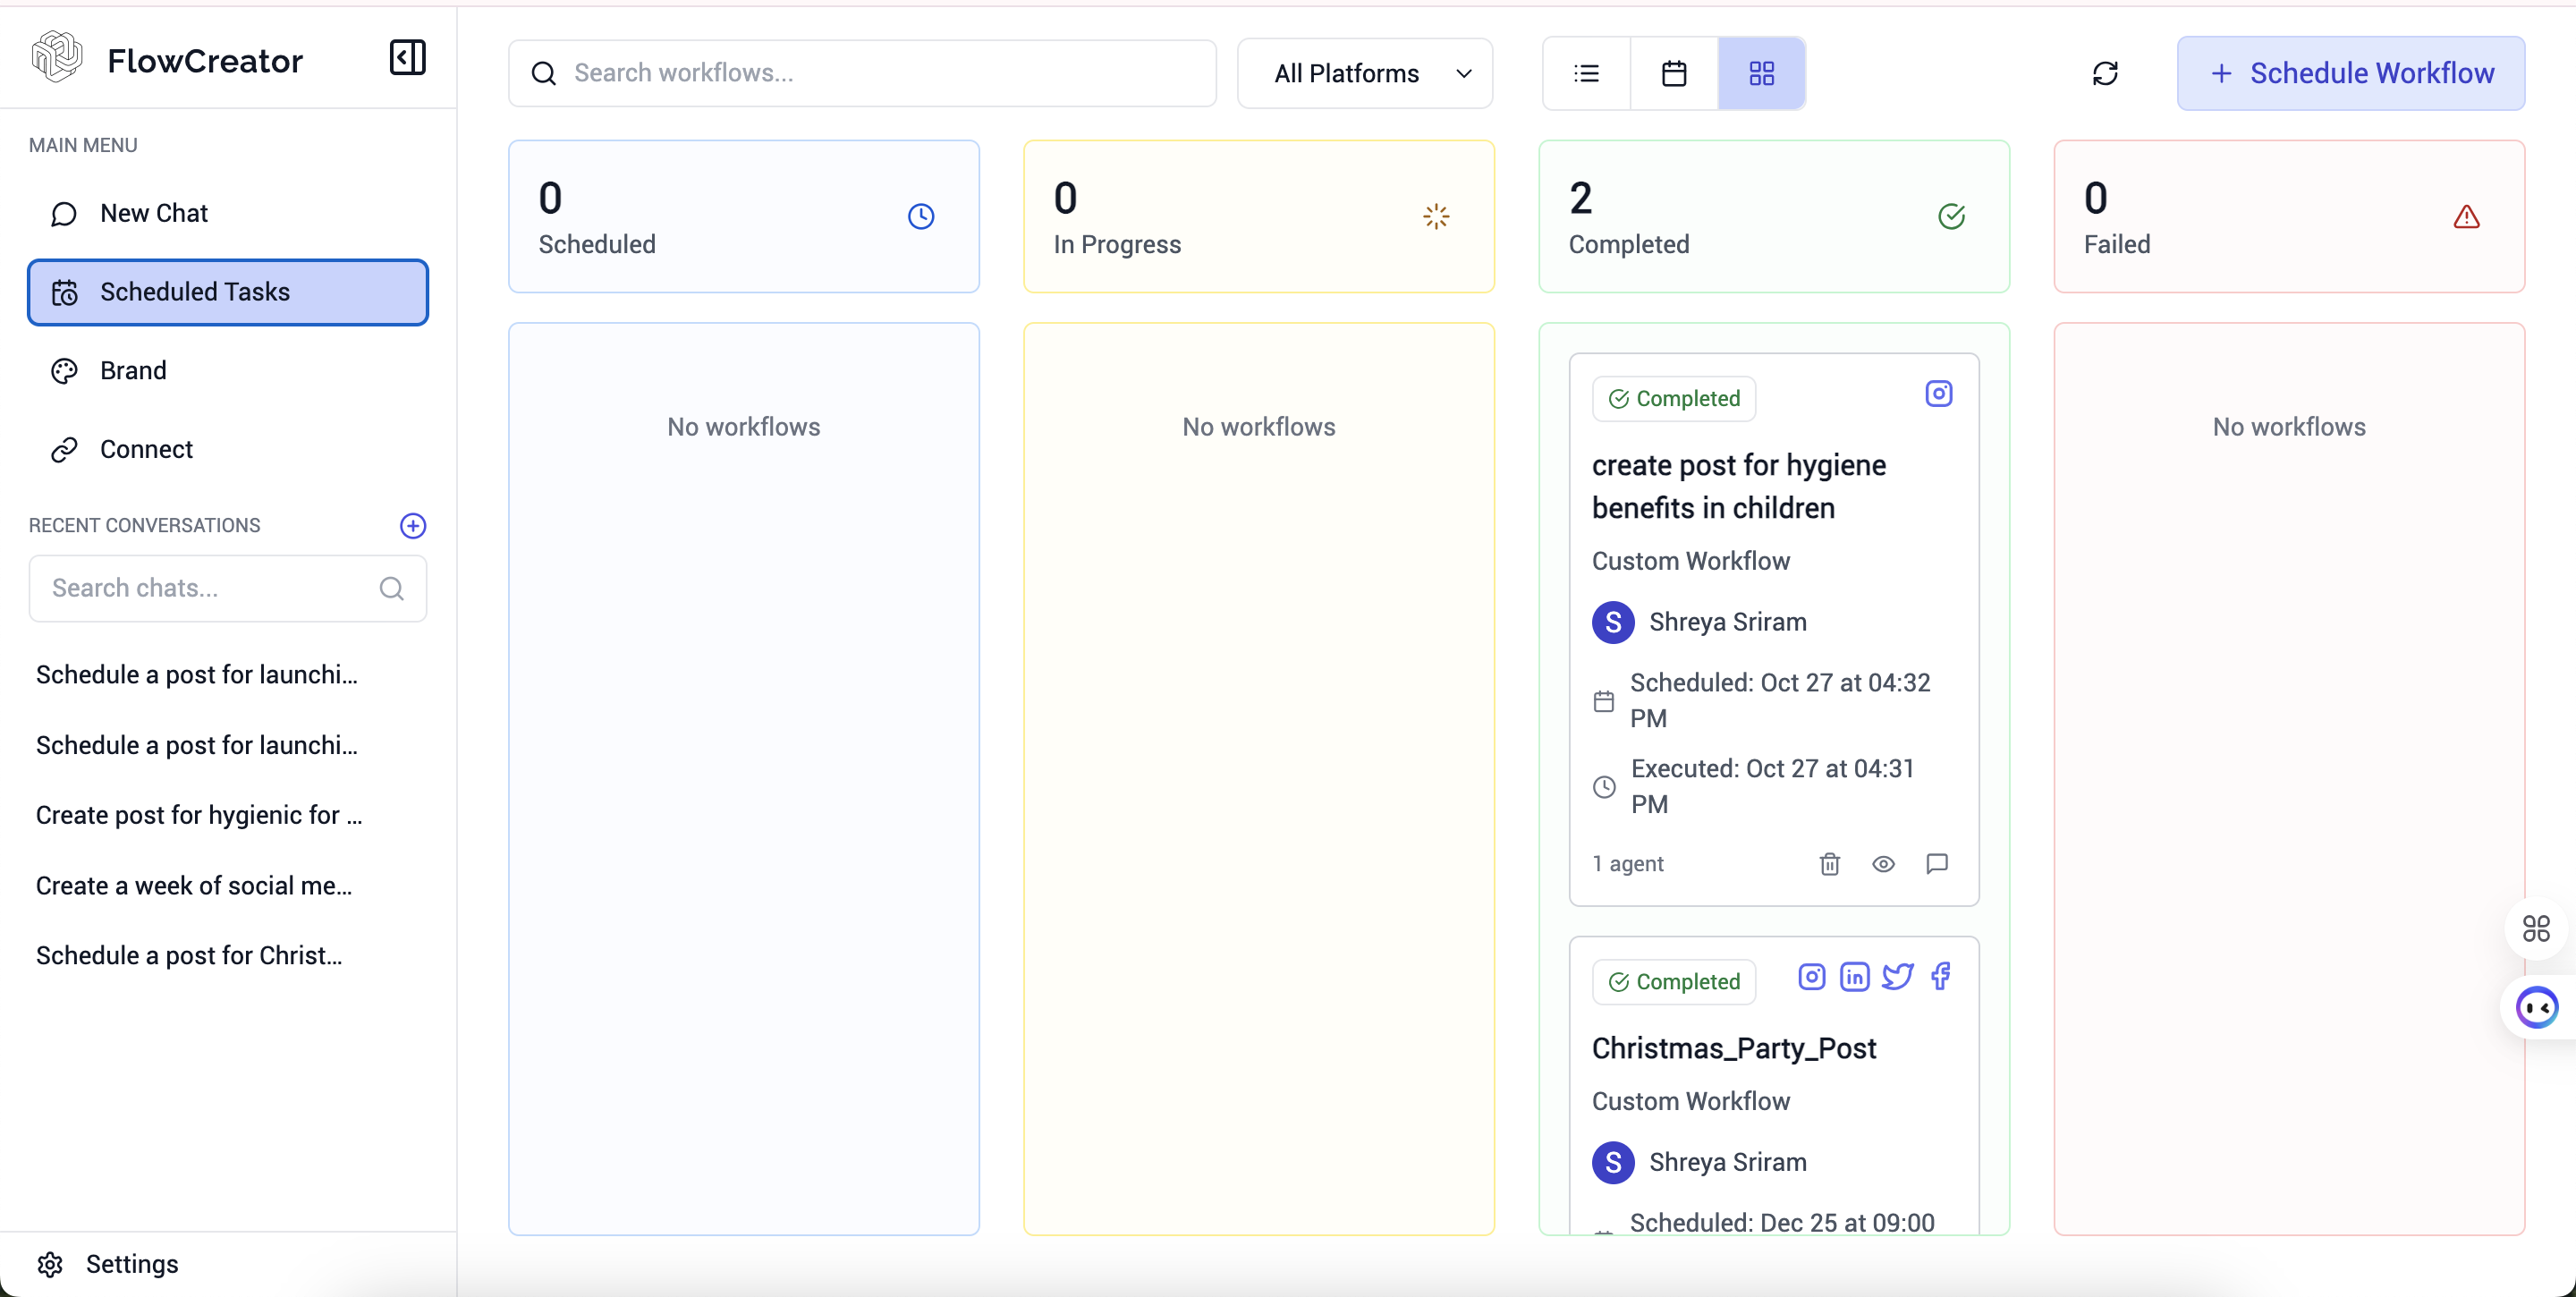Screen dimensions: 2576x1297
Task: Delete the hygiene benefits workflow via trash icon
Action: pos(1829,863)
